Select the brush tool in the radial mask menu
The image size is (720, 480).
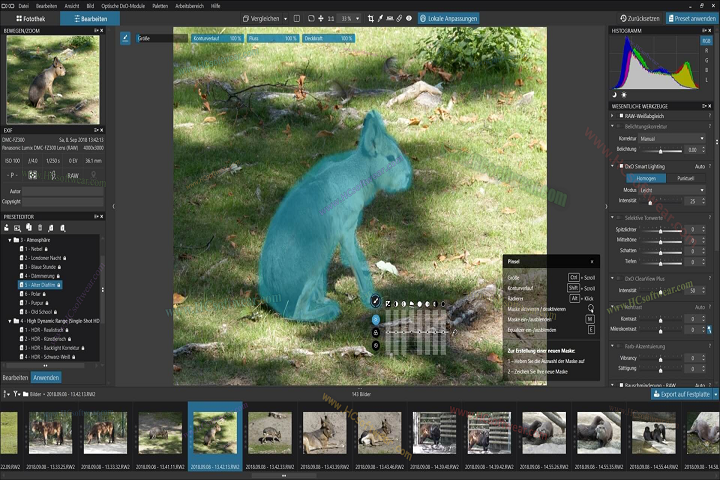376,302
